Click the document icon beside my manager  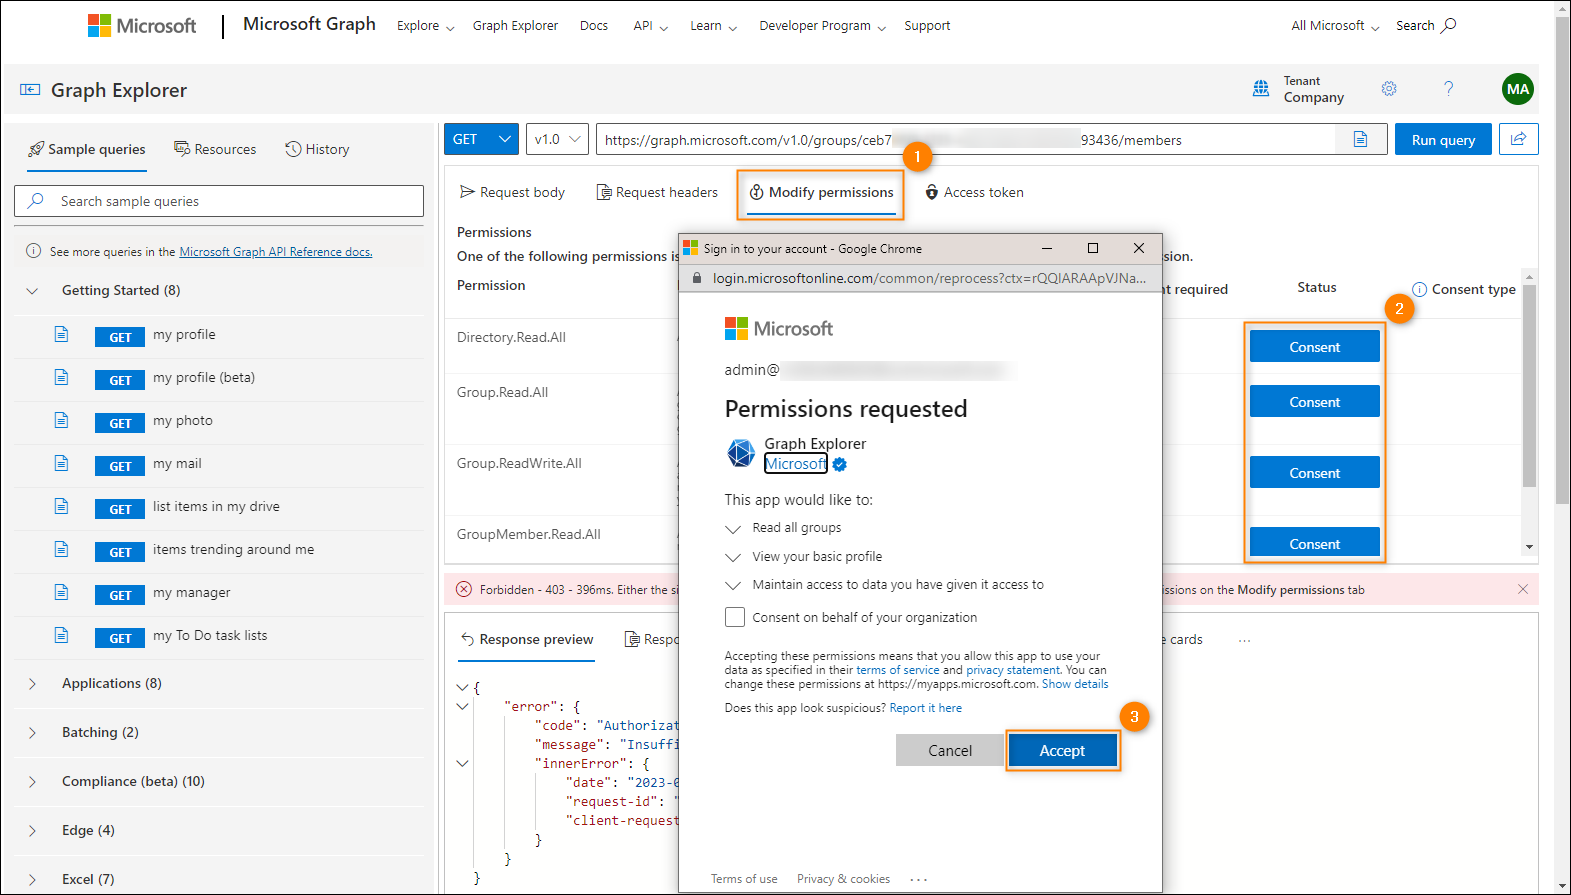click(x=62, y=592)
